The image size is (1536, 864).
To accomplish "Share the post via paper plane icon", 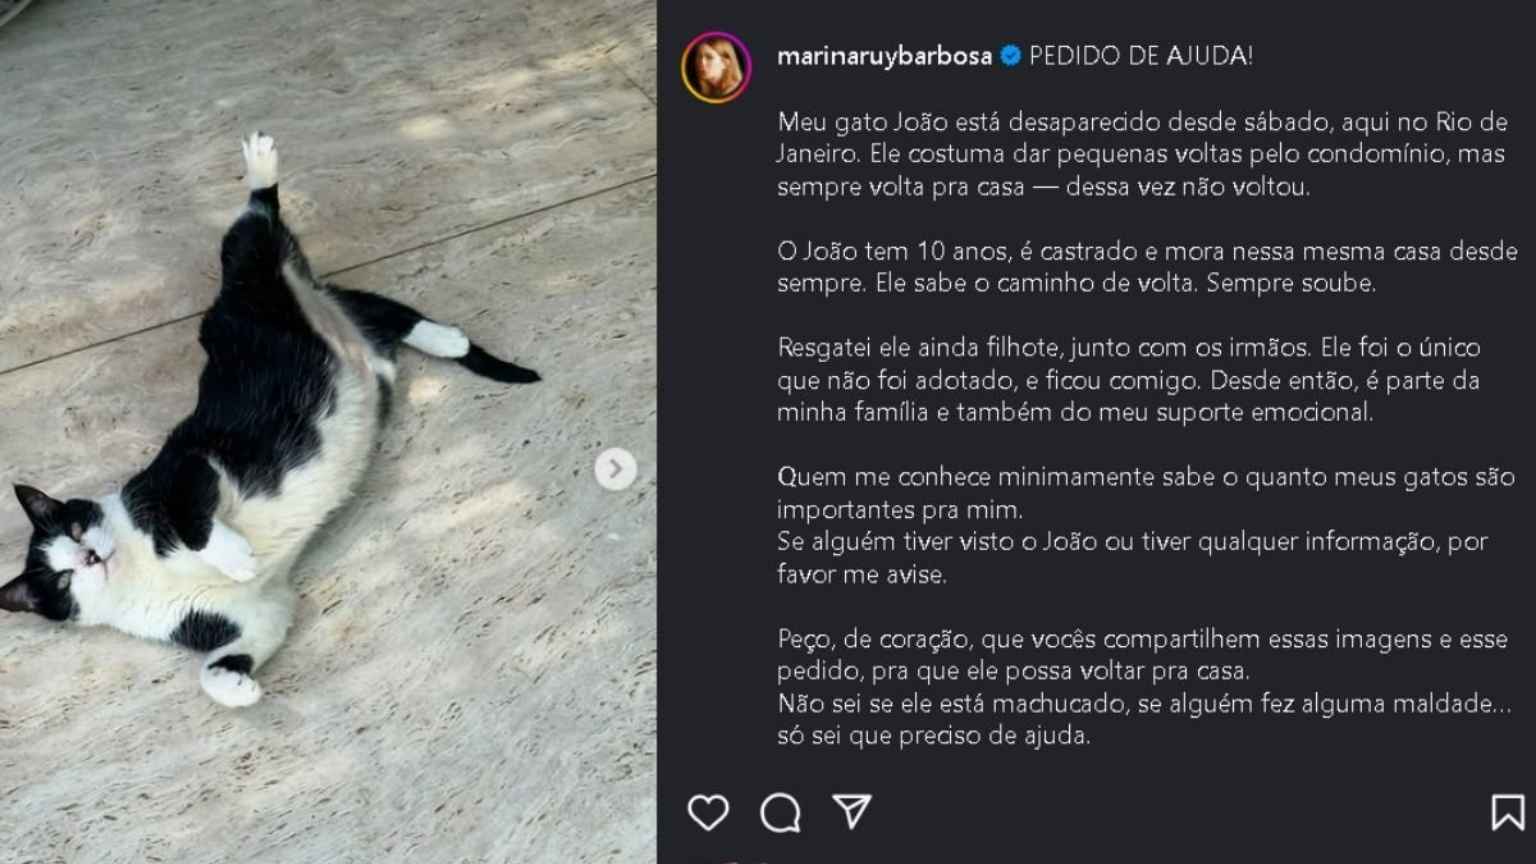I will point(852,812).
